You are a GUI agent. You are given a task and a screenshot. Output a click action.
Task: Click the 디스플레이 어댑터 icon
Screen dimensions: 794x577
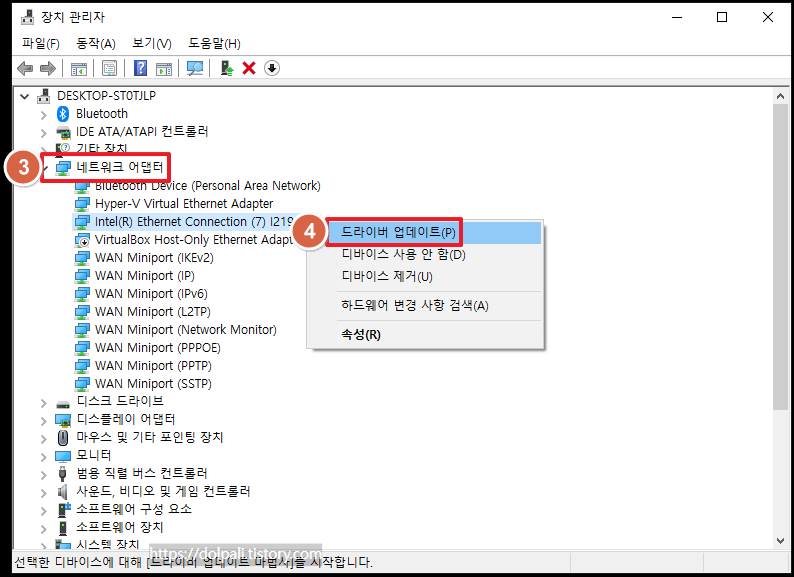click(63, 420)
